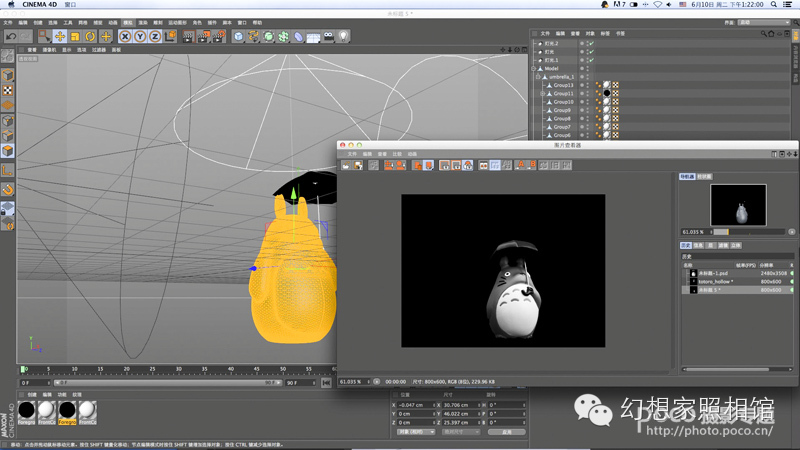The height and width of the screenshot is (450, 800).
Task: Click white material tag on Group9
Action: click(607, 110)
